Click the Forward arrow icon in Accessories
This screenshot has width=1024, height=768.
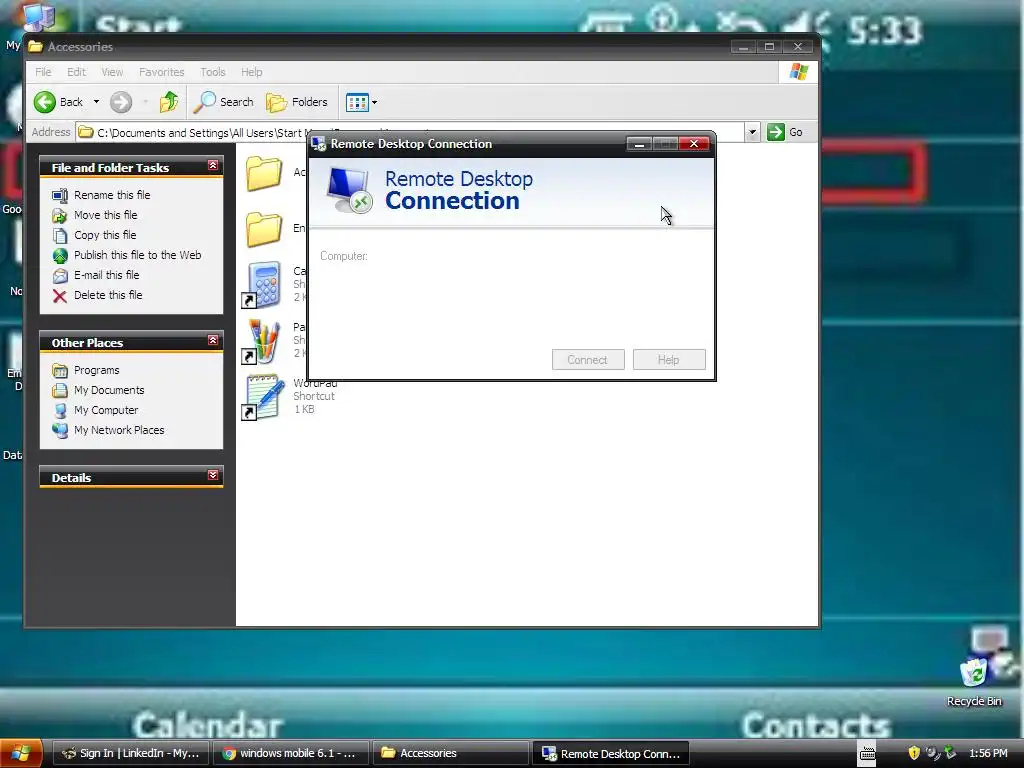tap(121, 102)
